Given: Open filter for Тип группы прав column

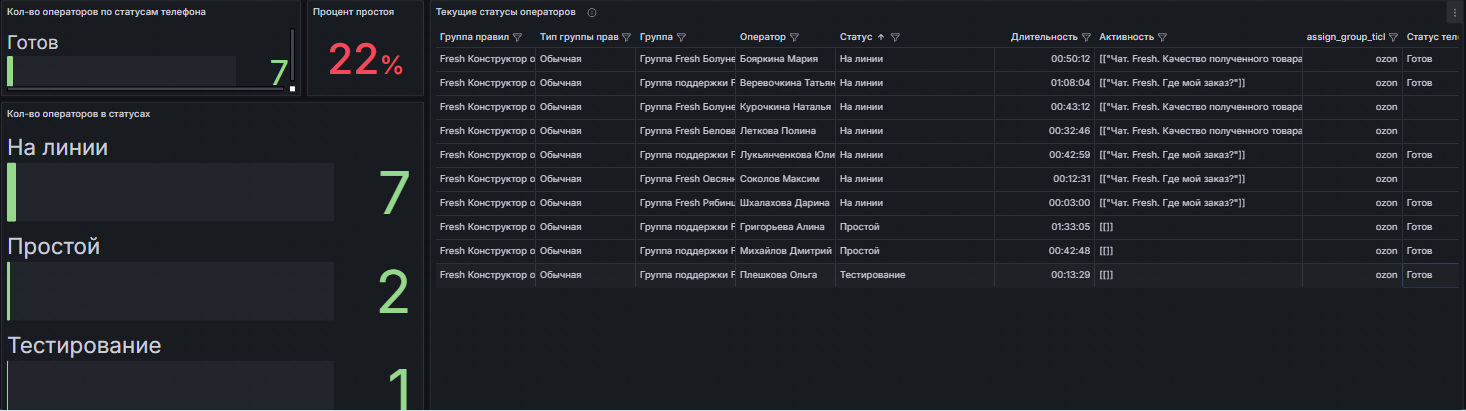Looking at the screenshot, I should click(x=626, y=37).
